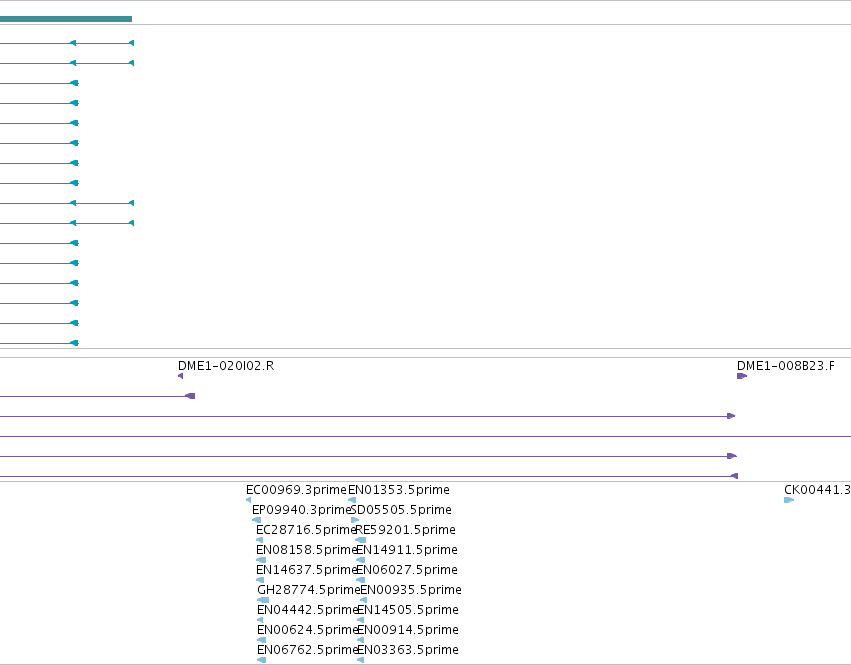Select the EC00969.3prime EST label
The height and width of the screenshot is (665, 851).
(x=296, y=490)
